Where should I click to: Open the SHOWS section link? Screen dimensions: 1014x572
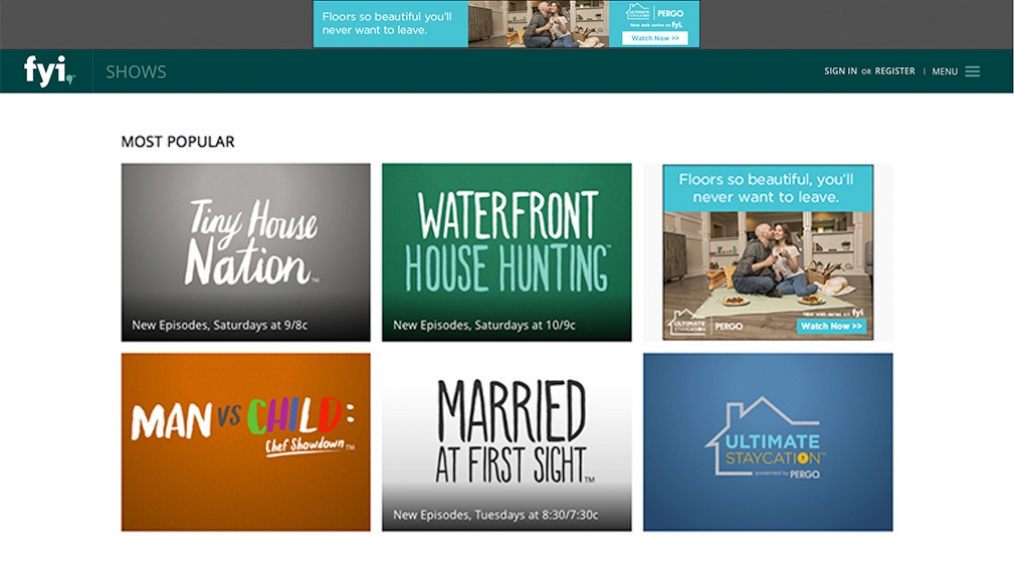136,72
